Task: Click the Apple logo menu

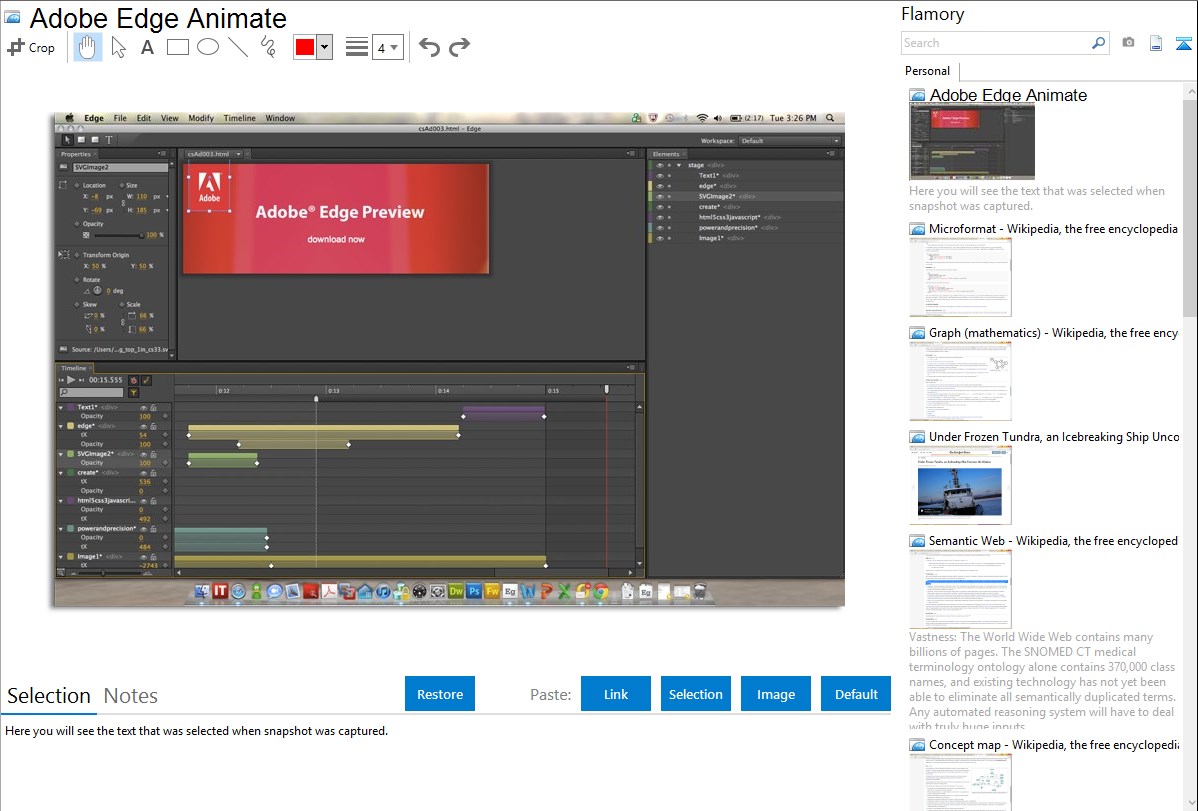Action: 70,118
